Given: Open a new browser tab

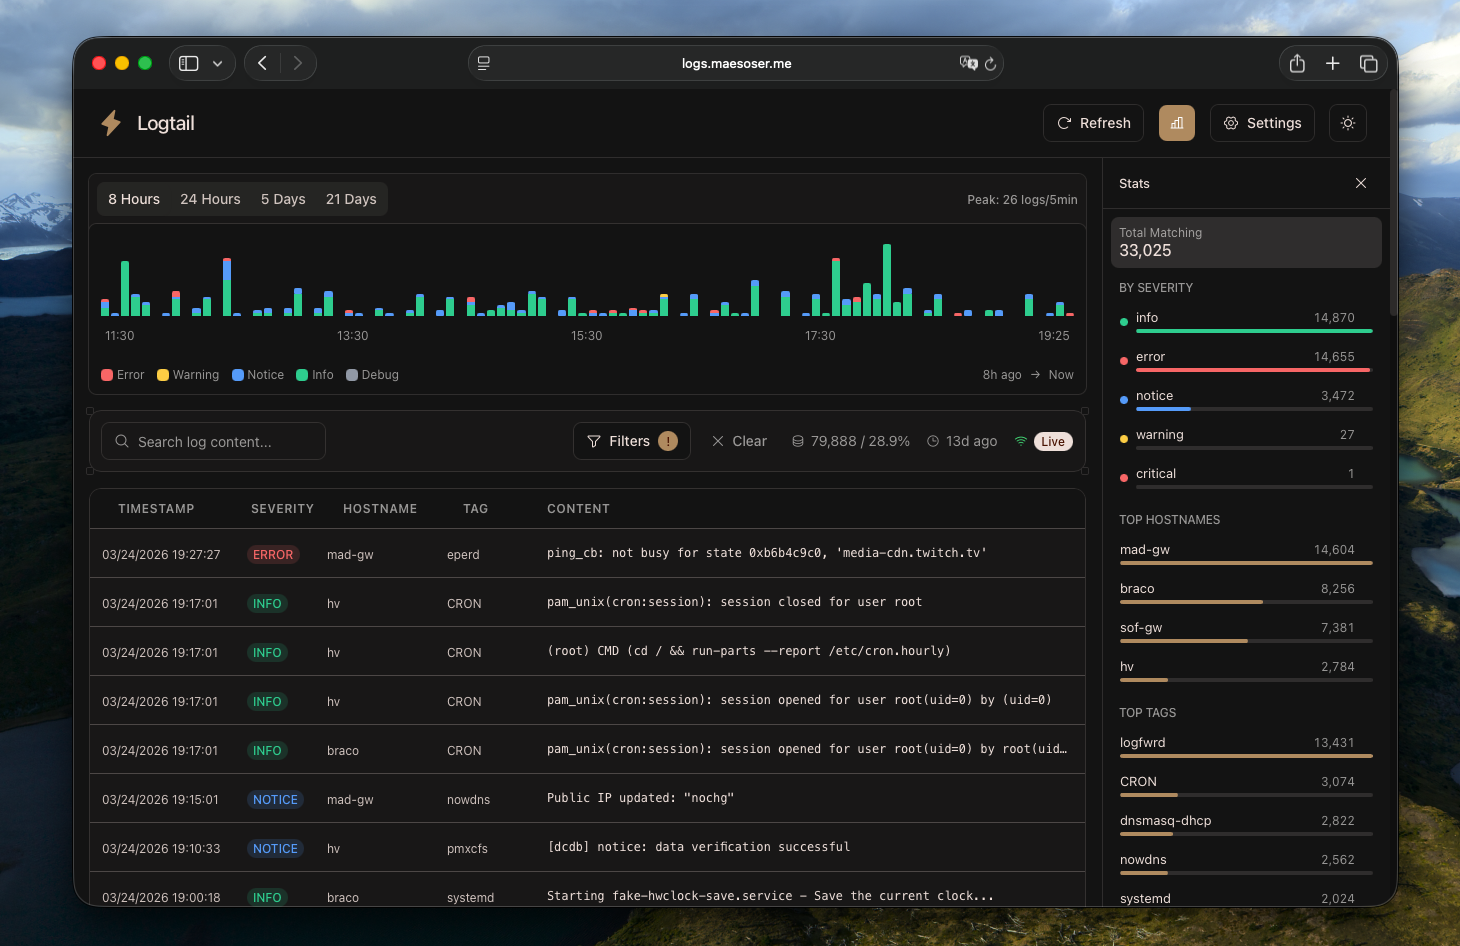Looking at the screenshot, I should click(x=1333, y=63).
